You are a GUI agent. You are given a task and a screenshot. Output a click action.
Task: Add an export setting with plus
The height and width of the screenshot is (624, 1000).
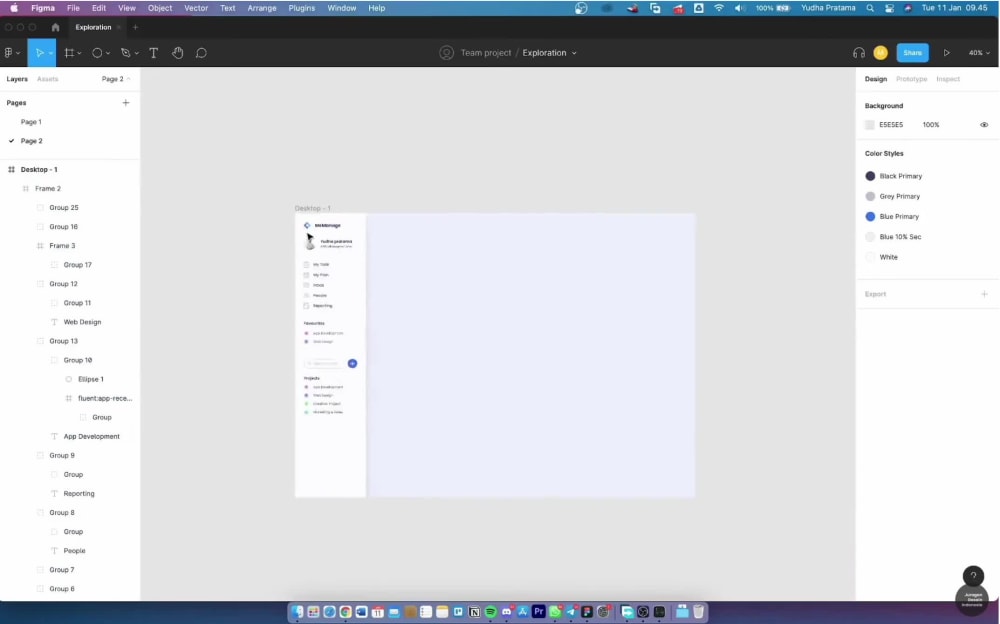click(x=984, y=294)
